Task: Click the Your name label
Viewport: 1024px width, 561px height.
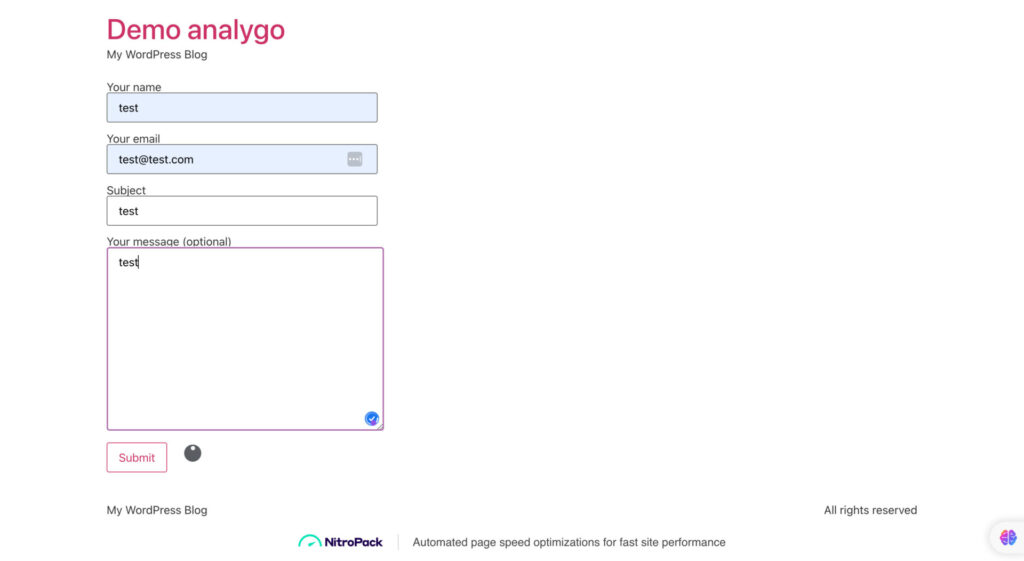Action: [134, 87]
